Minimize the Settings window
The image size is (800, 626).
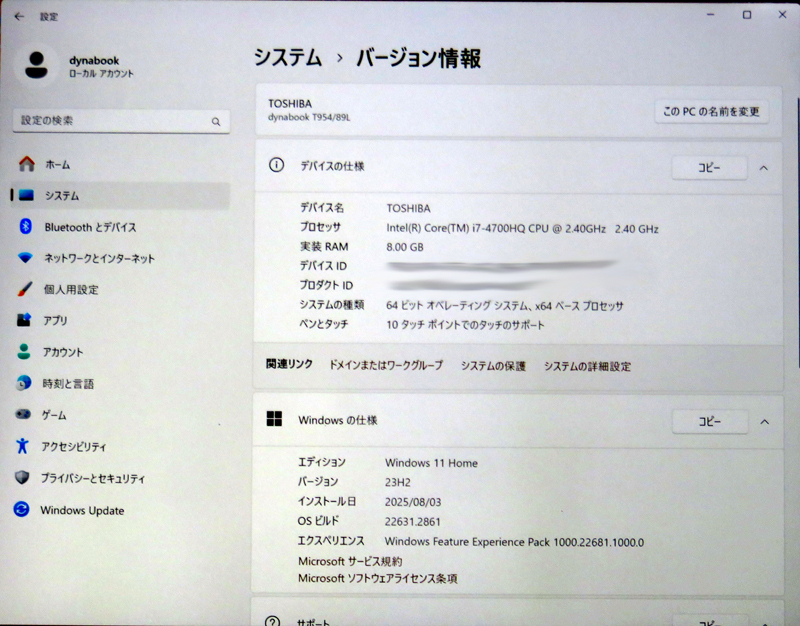pos(710,15)
